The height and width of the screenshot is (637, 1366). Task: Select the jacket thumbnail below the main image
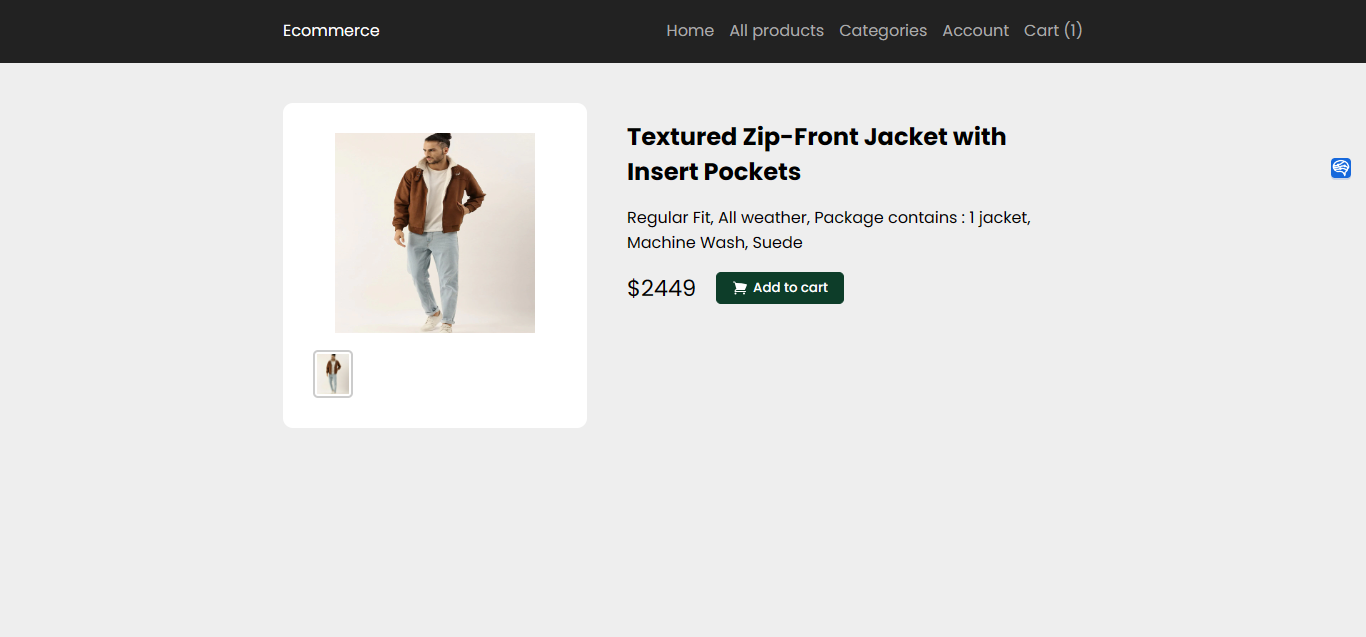click(x=333, y=373)
